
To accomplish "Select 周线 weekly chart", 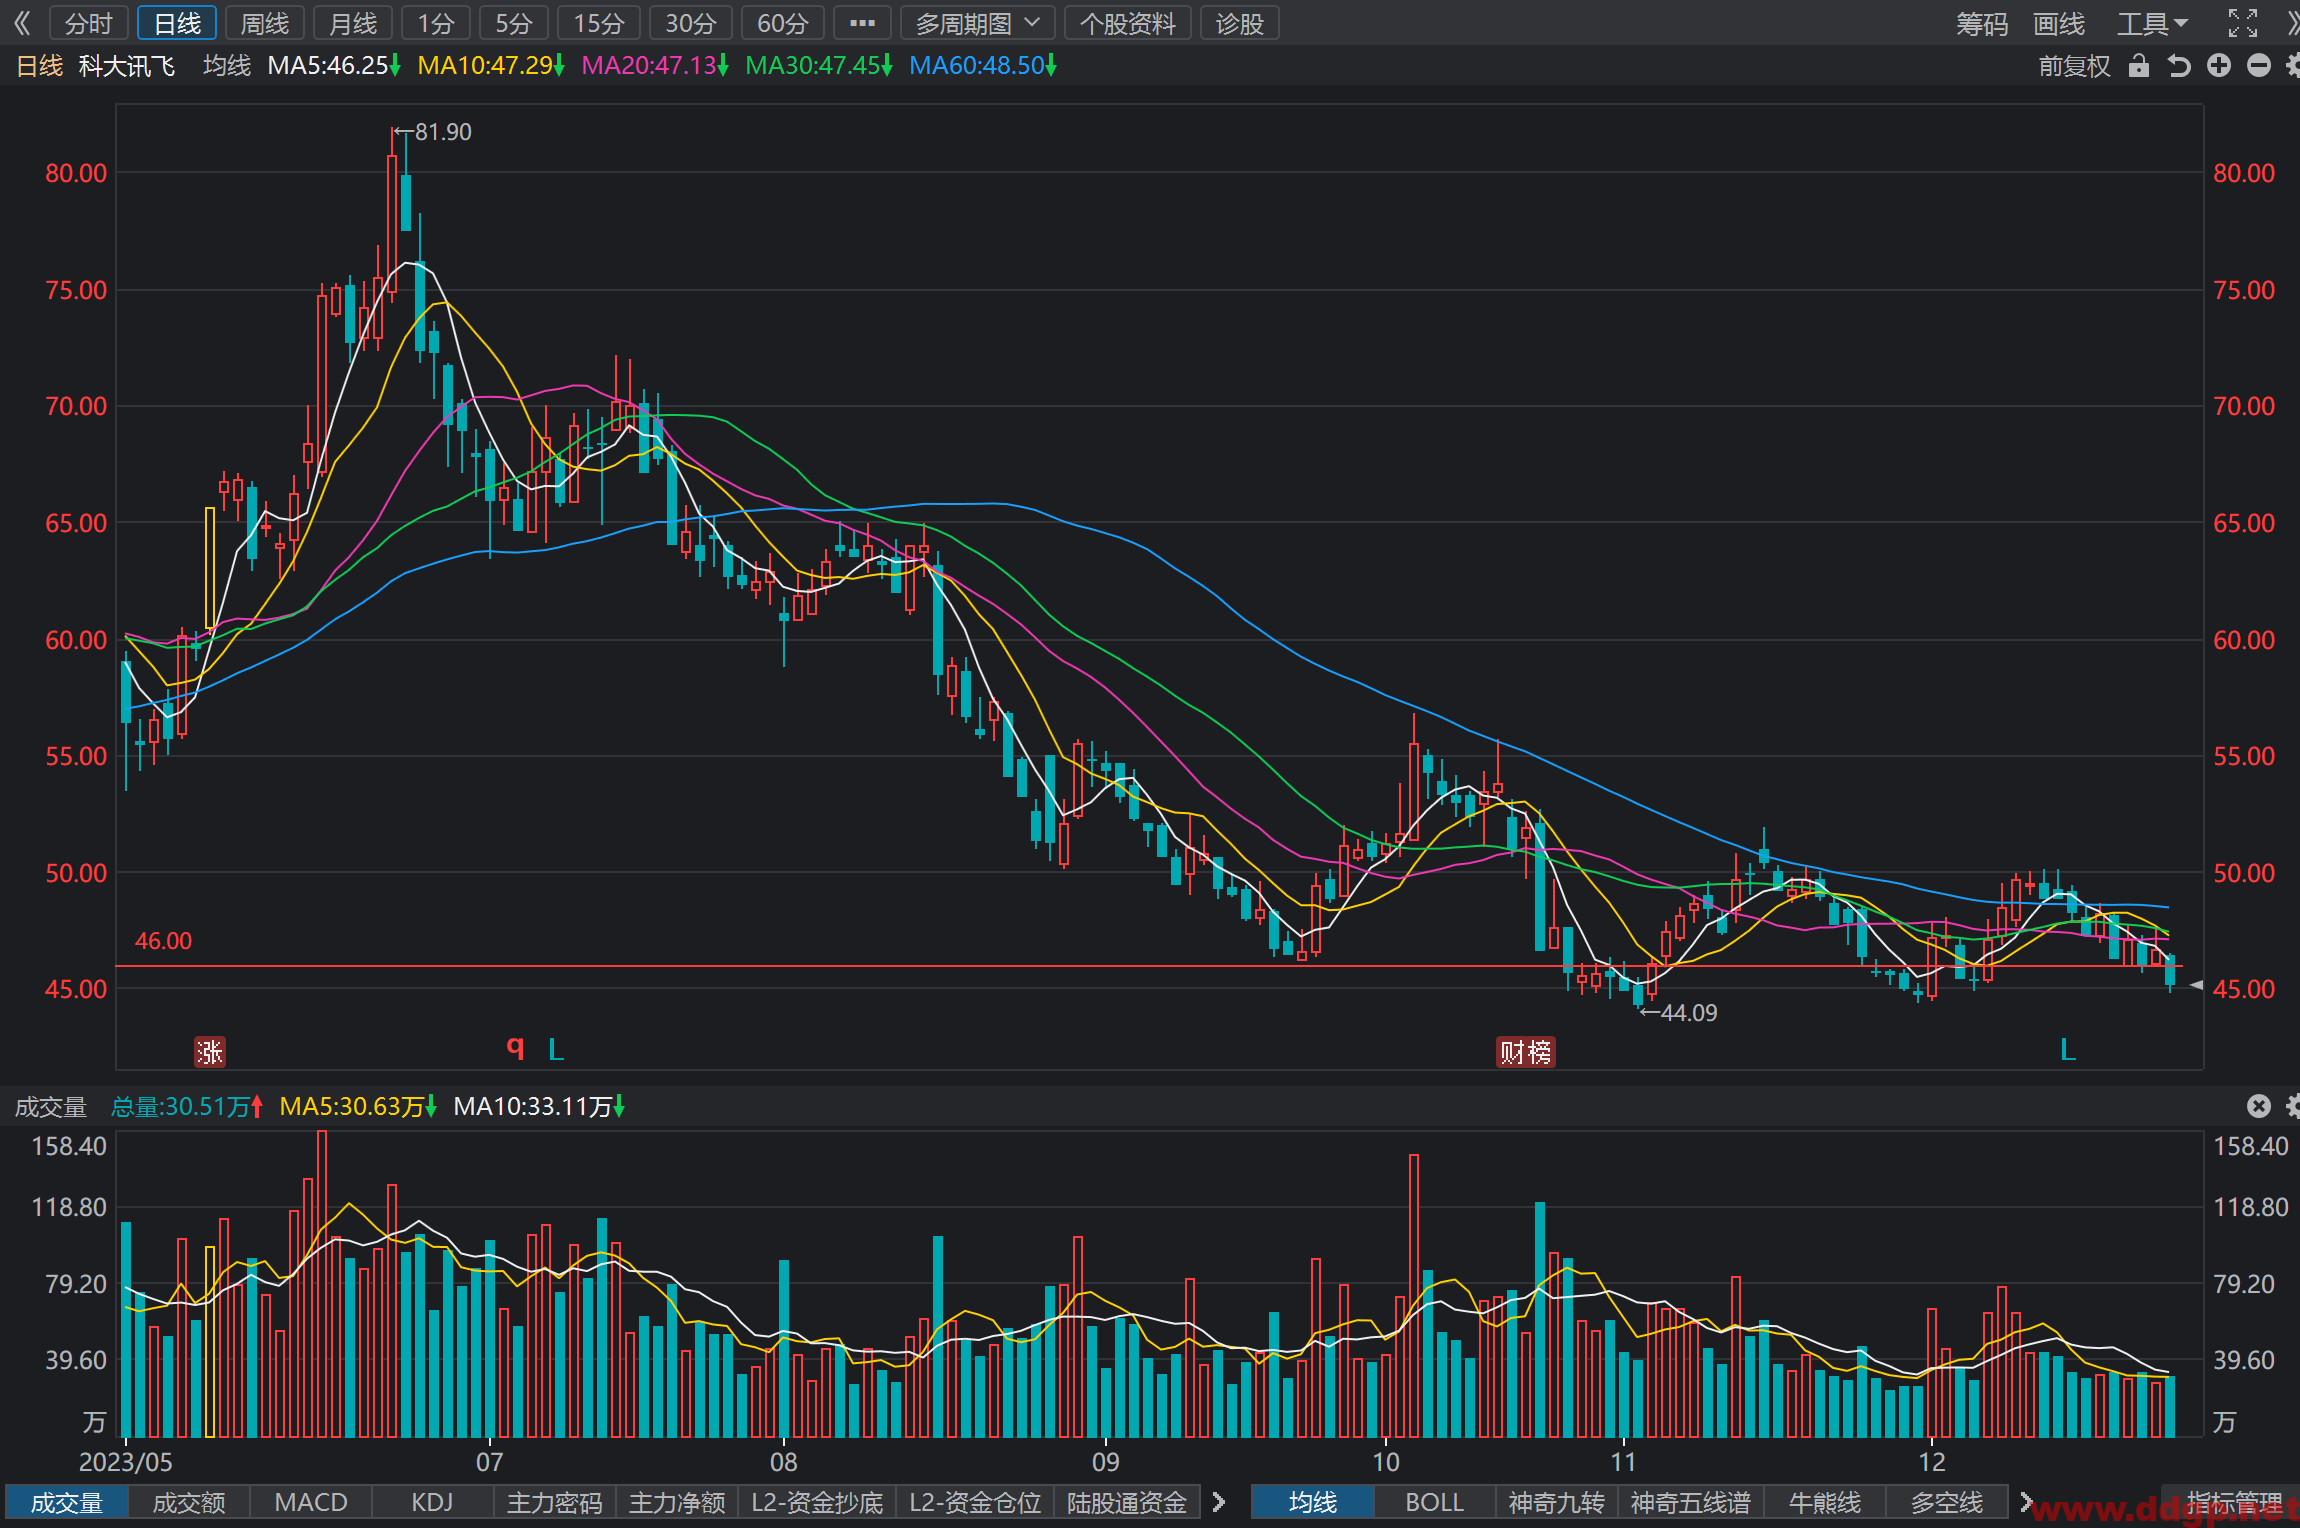I will [265, 23].
